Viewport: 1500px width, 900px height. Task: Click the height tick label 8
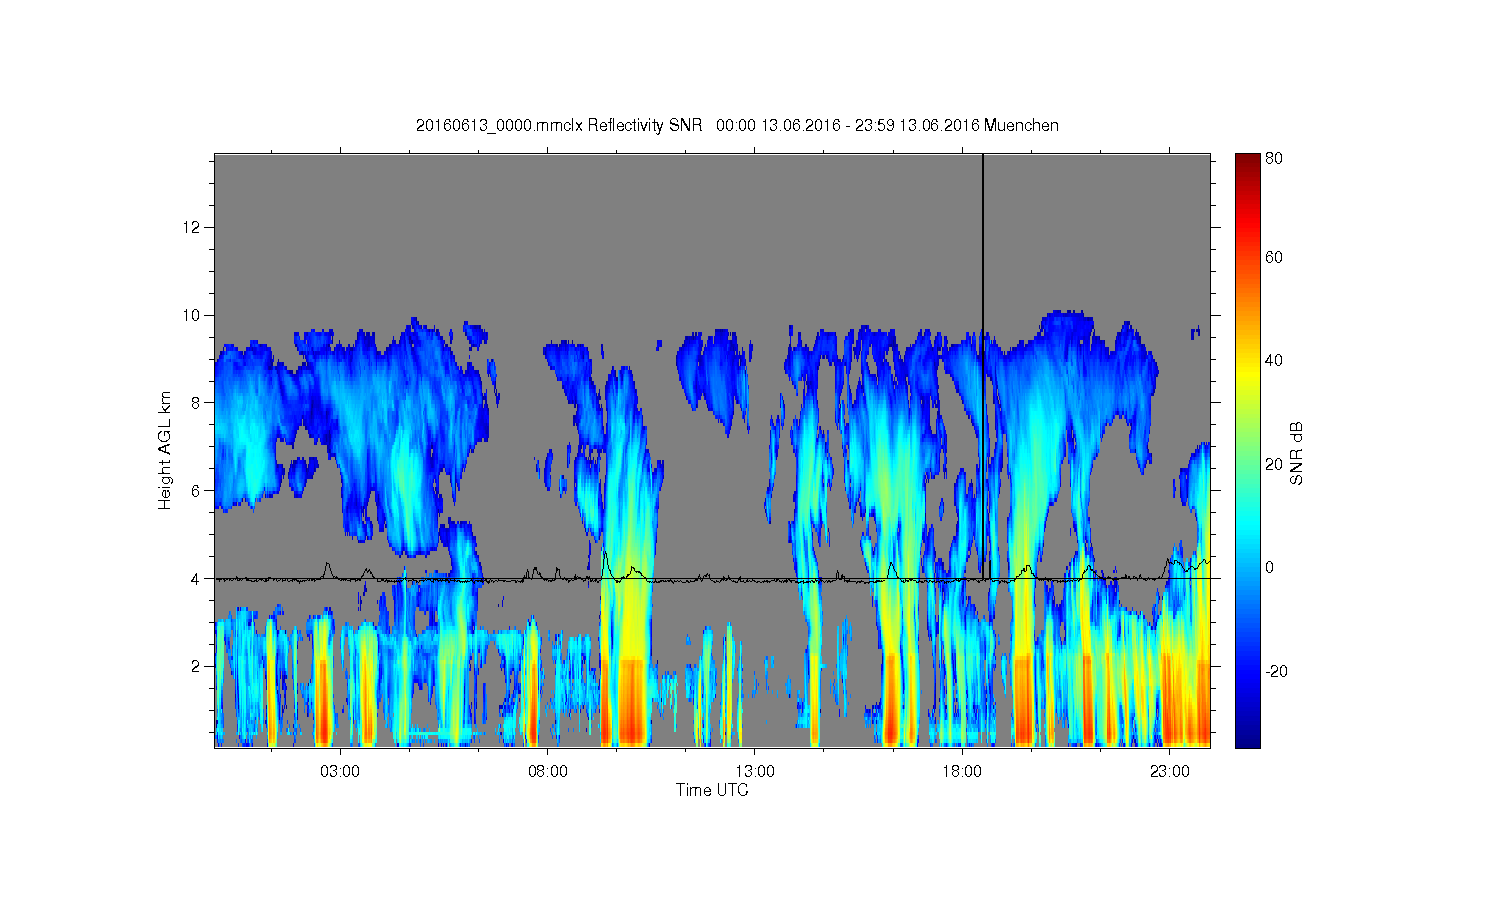point(196,403)
